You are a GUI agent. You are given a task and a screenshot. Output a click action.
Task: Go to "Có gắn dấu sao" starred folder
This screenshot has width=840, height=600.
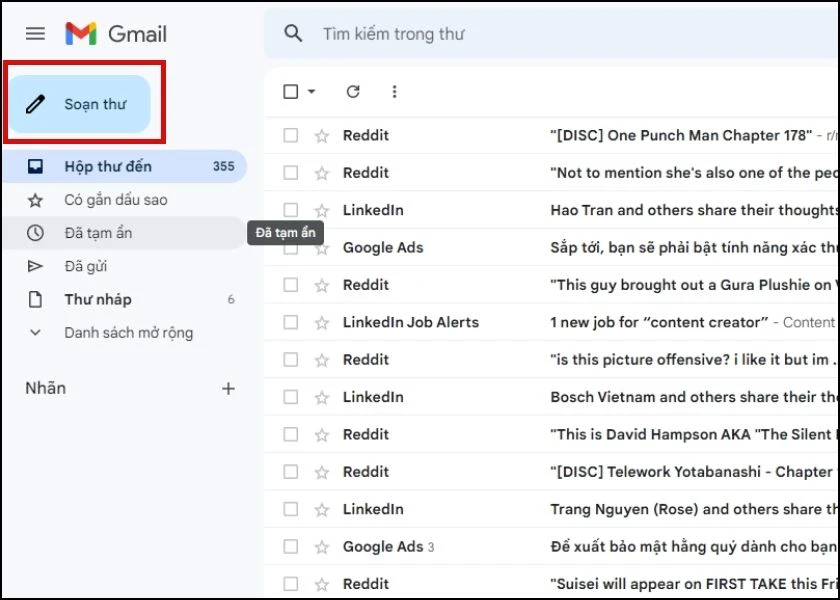point(124,200)
